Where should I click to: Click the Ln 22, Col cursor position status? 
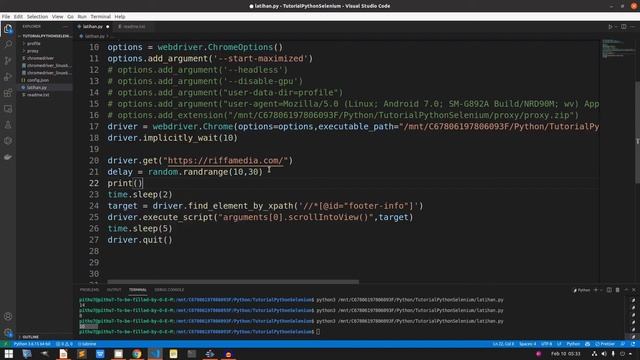coord(503,344)
